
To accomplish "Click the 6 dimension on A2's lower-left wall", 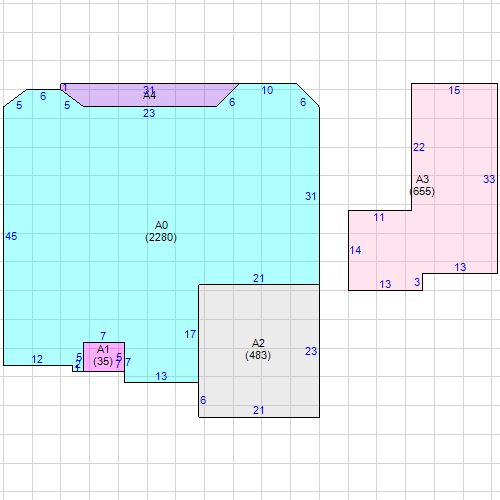I will (203, 400).
